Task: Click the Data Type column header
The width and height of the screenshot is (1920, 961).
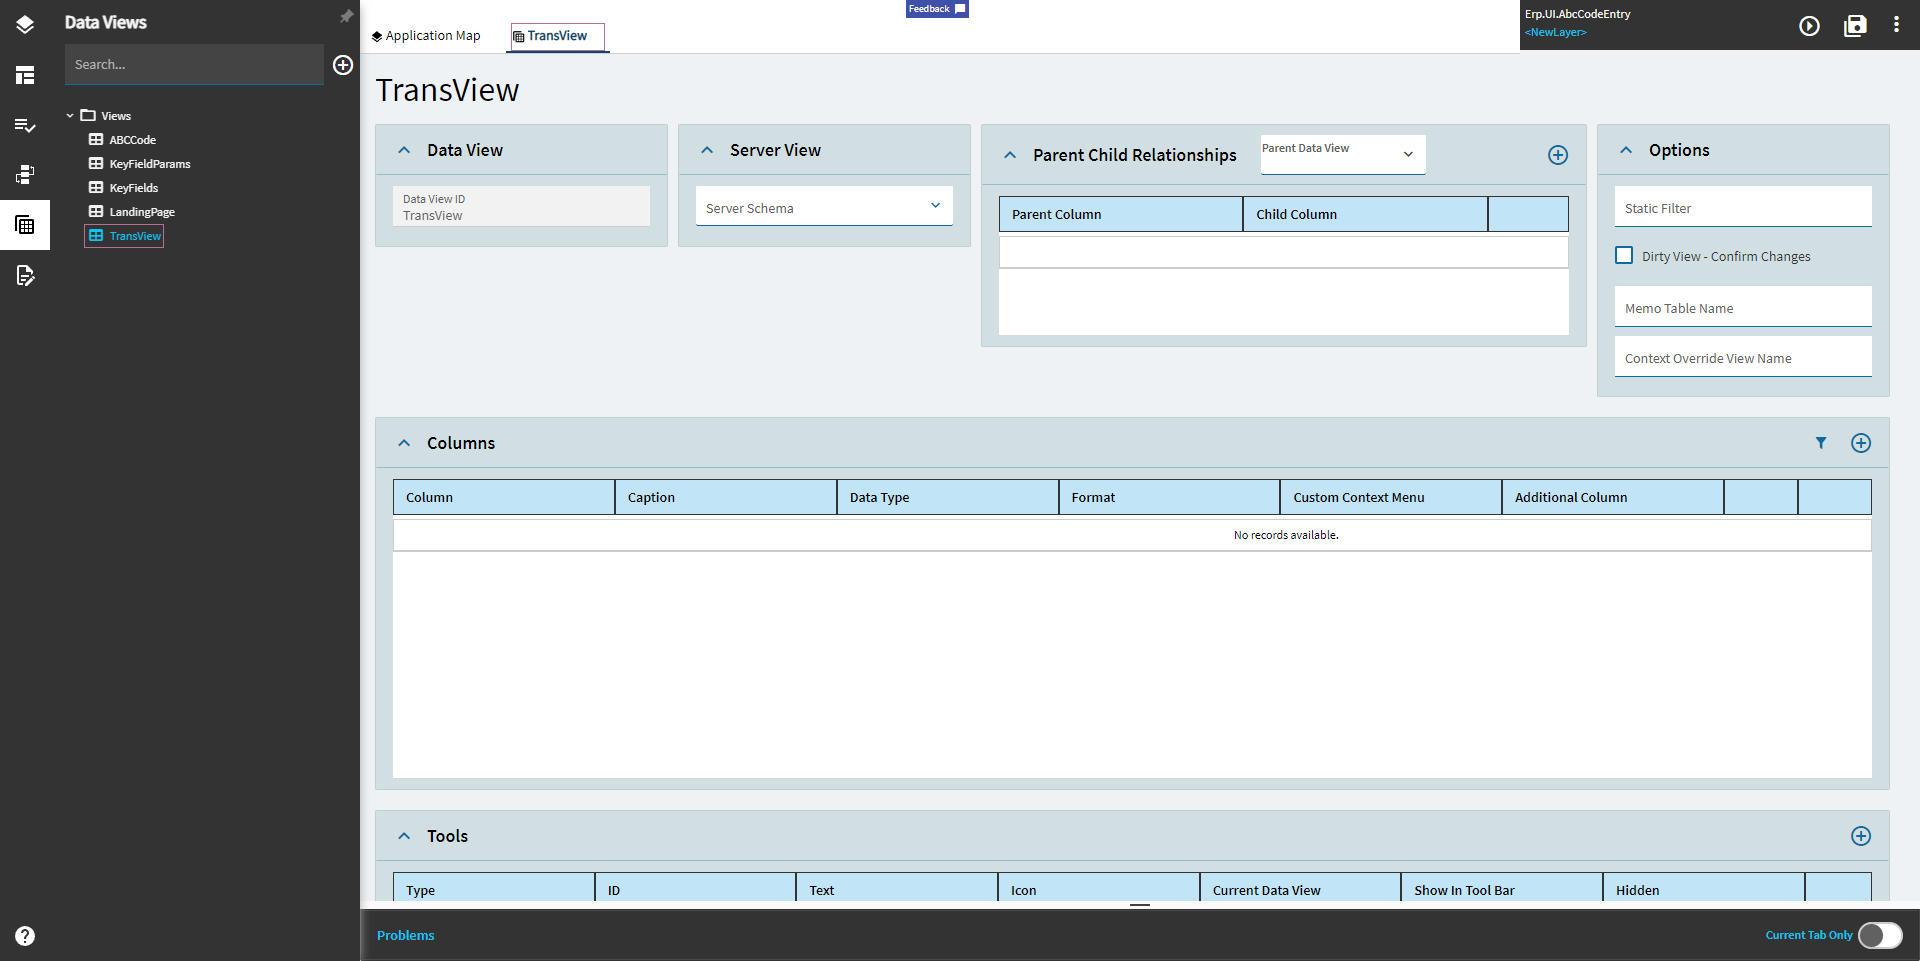Action: pos(947,497)
